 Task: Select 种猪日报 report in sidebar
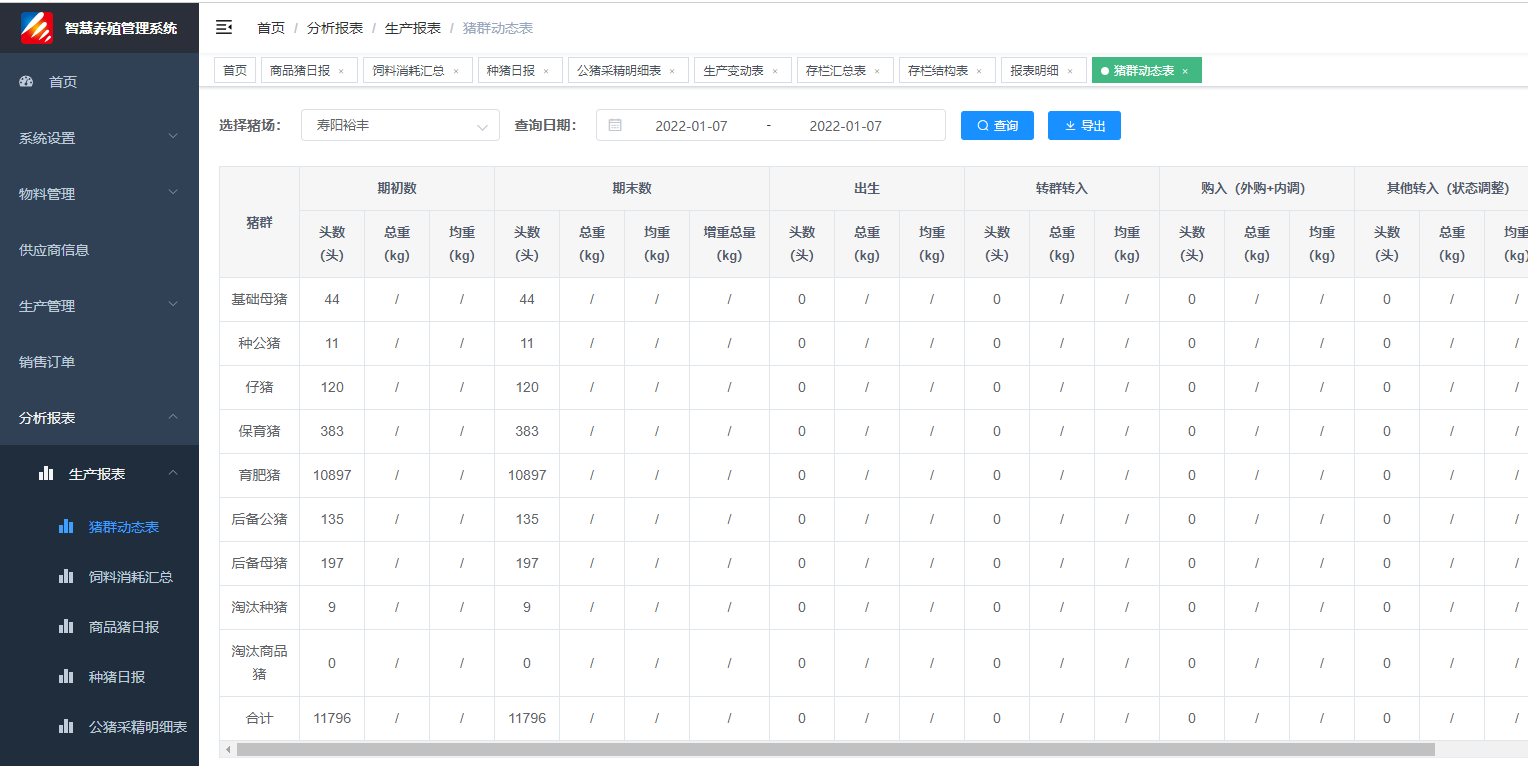pos(99,677)
